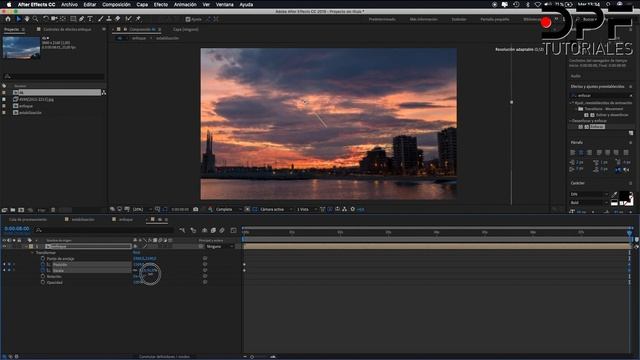Select the Puppet Pin tool
The height and width of the screenshot is (360, 640).
(x=138, y=19)
